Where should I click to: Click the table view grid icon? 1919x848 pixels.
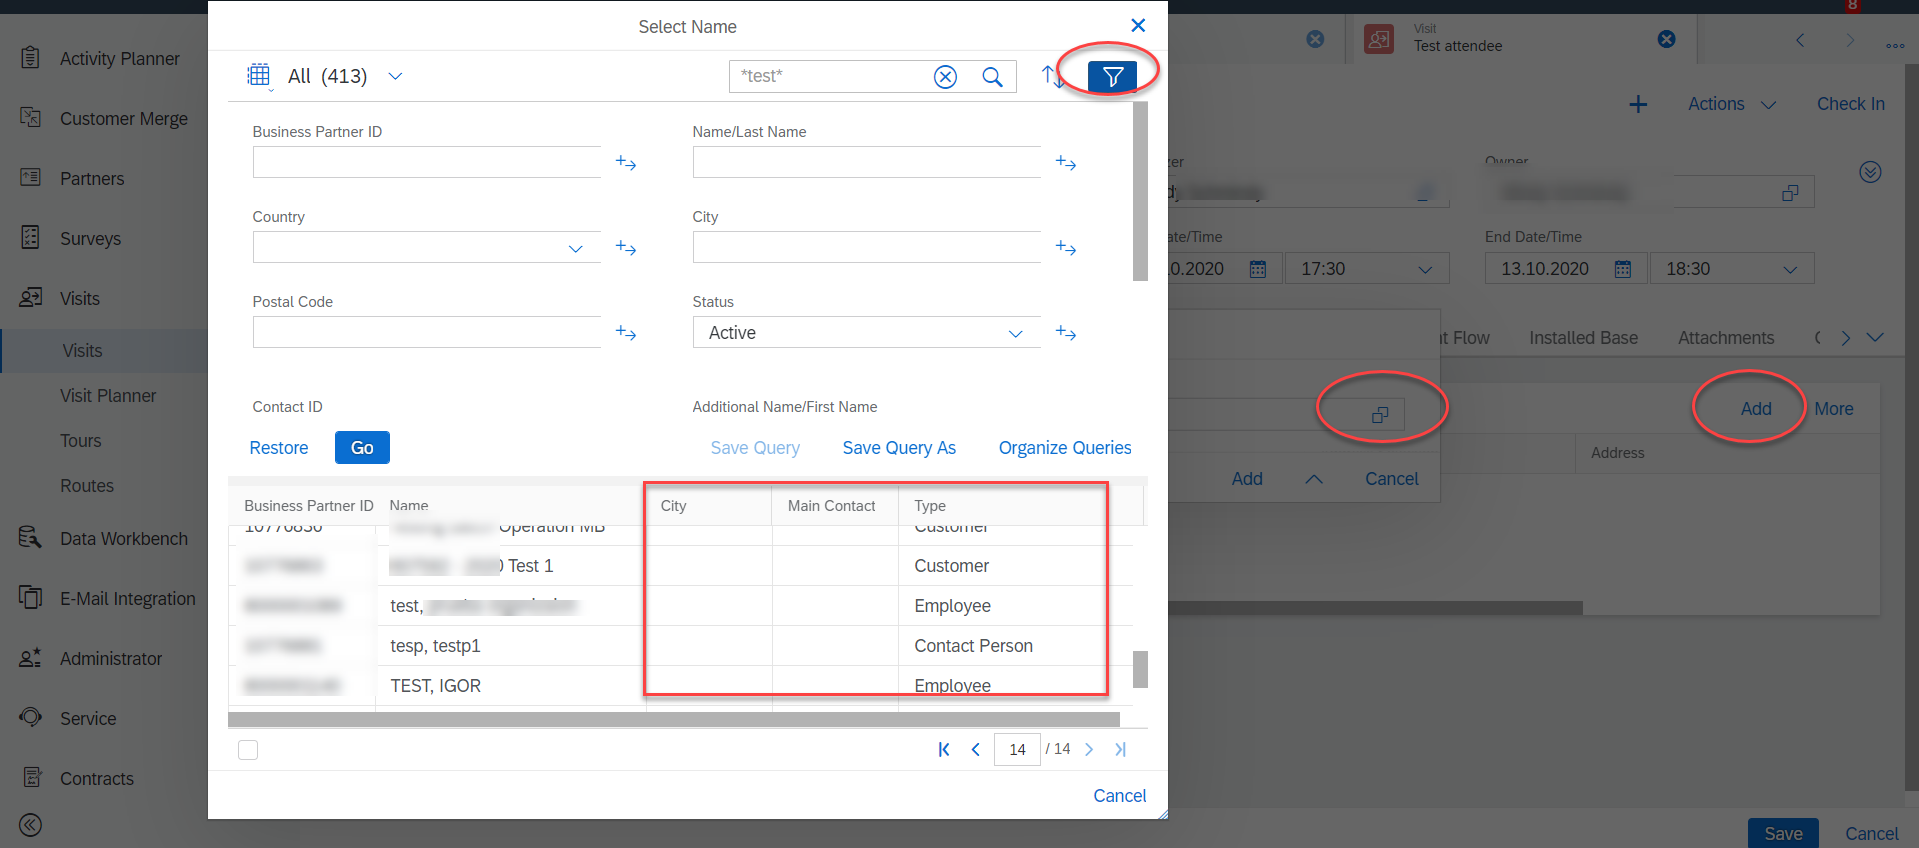(x=259, y=75)
